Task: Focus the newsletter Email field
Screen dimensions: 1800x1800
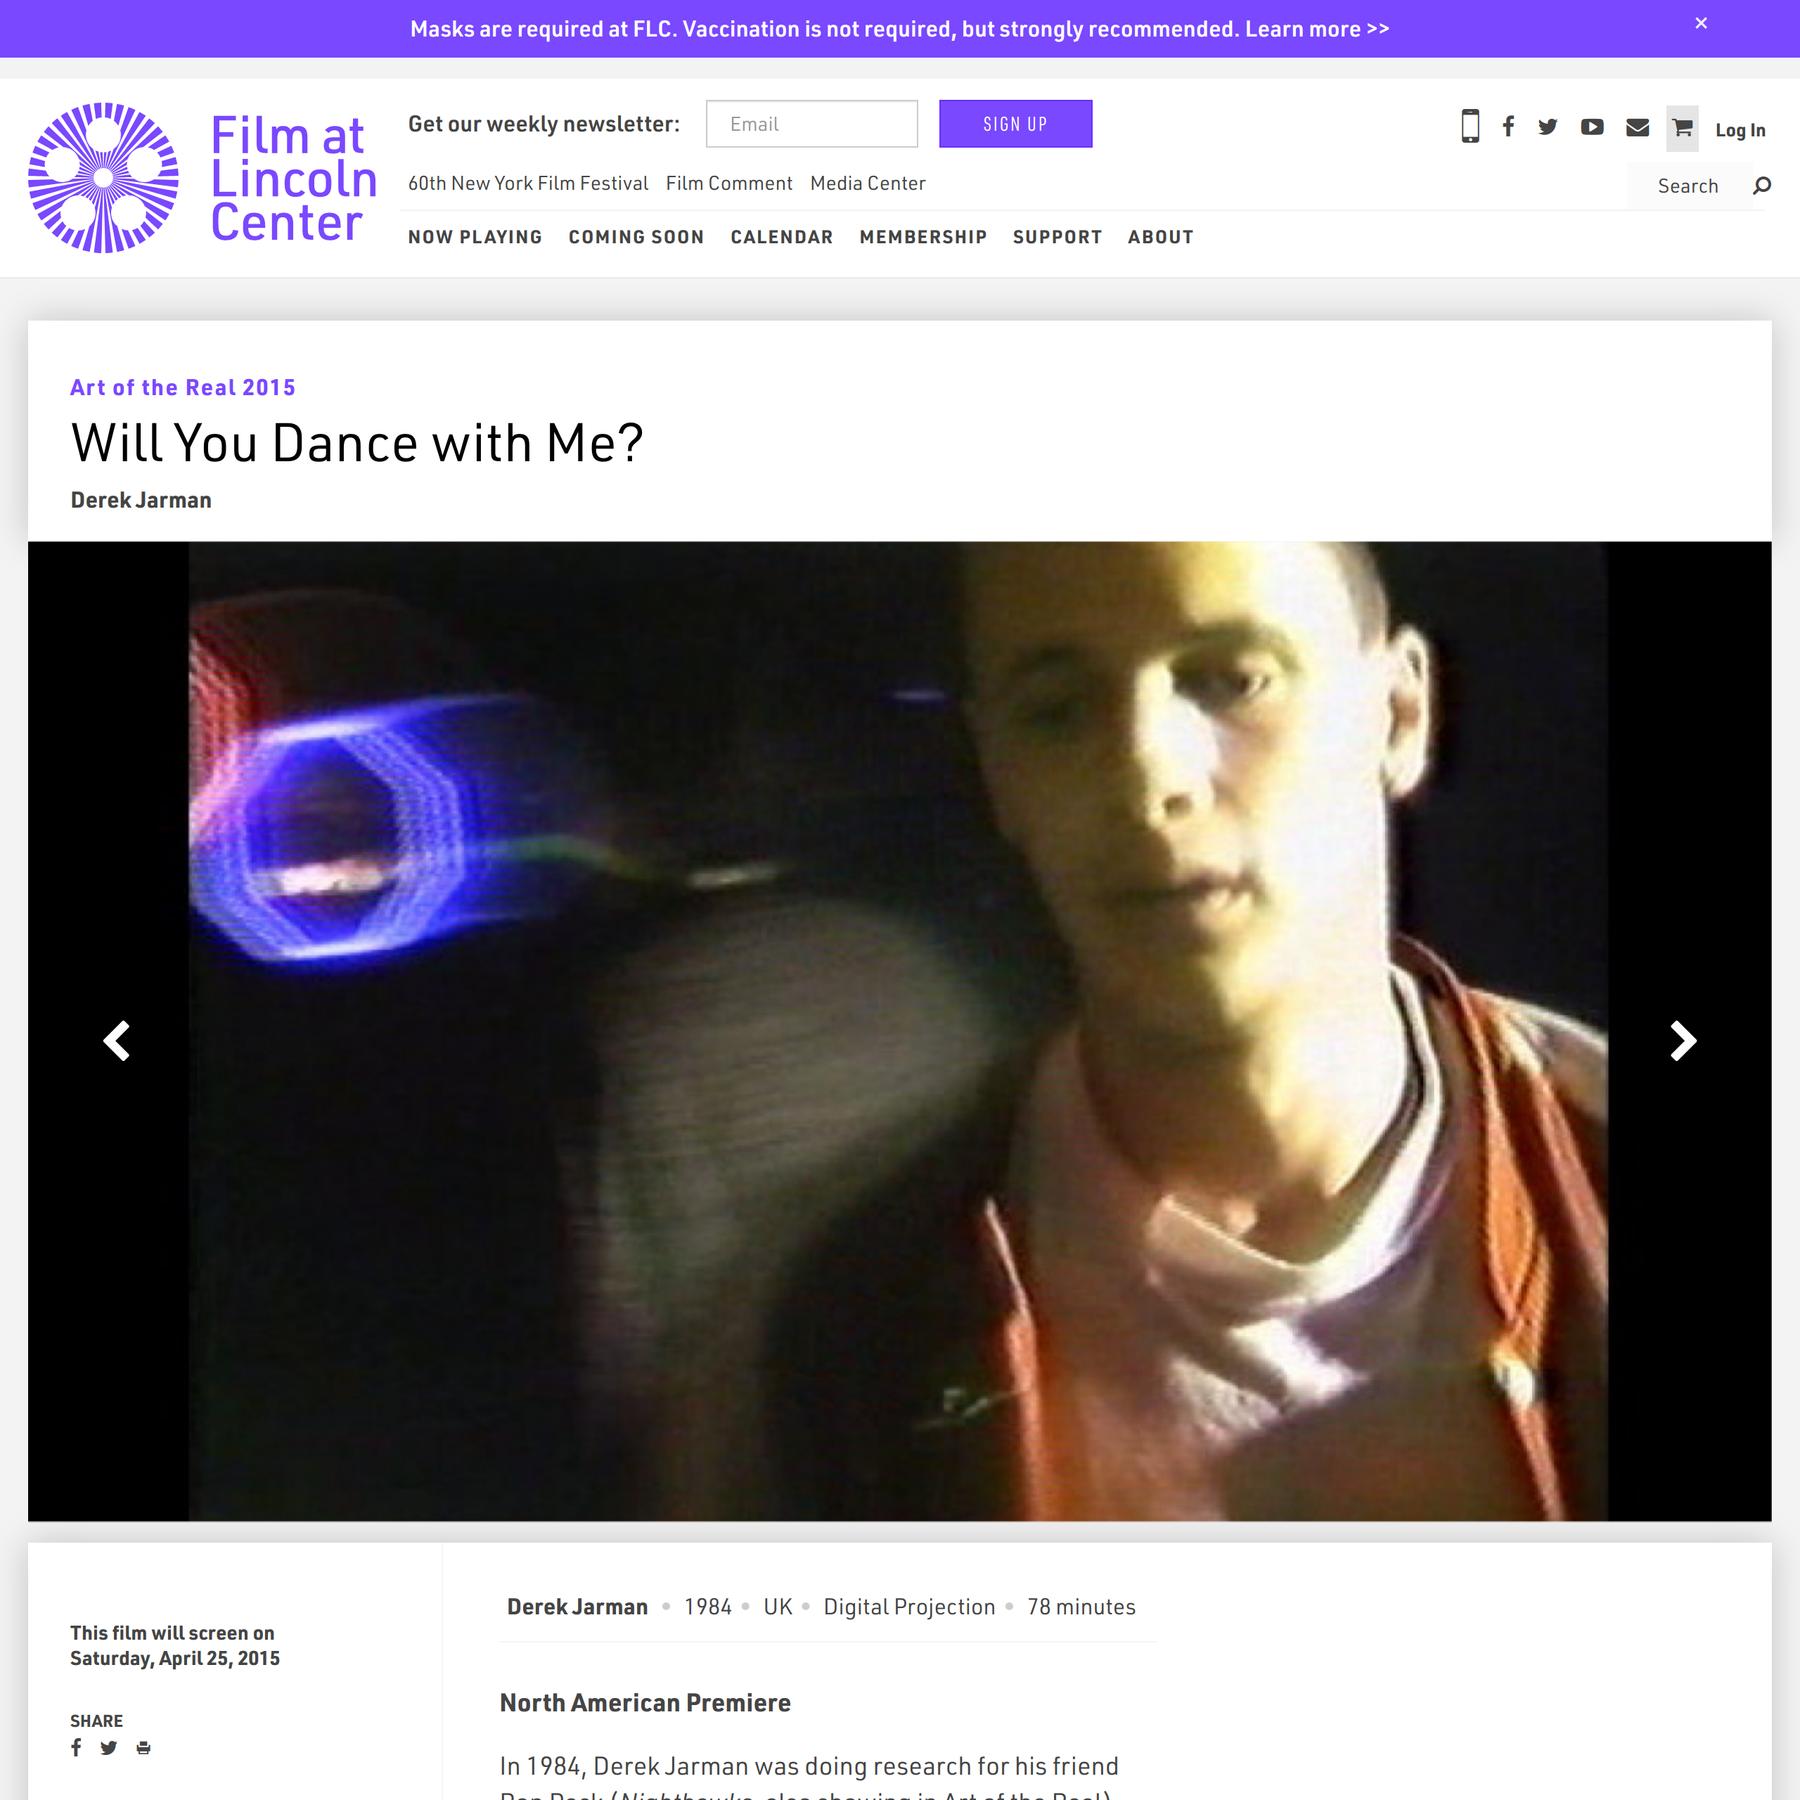Action: [x=812, y=124]
